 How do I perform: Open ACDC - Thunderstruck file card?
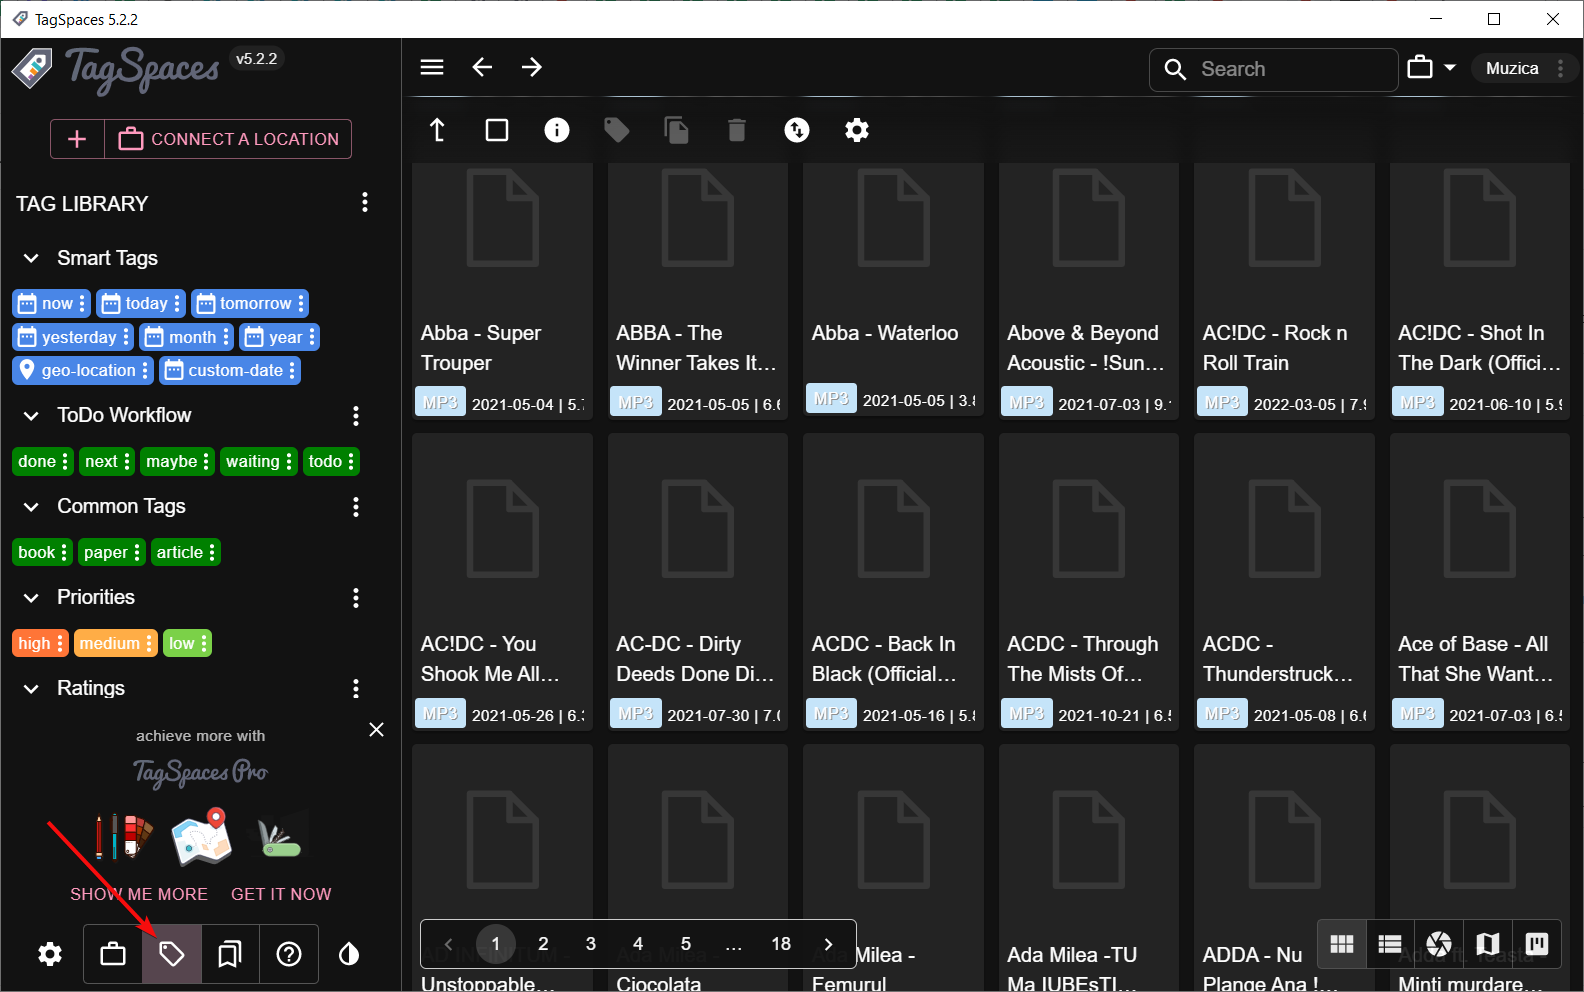tap(1284, 582)
